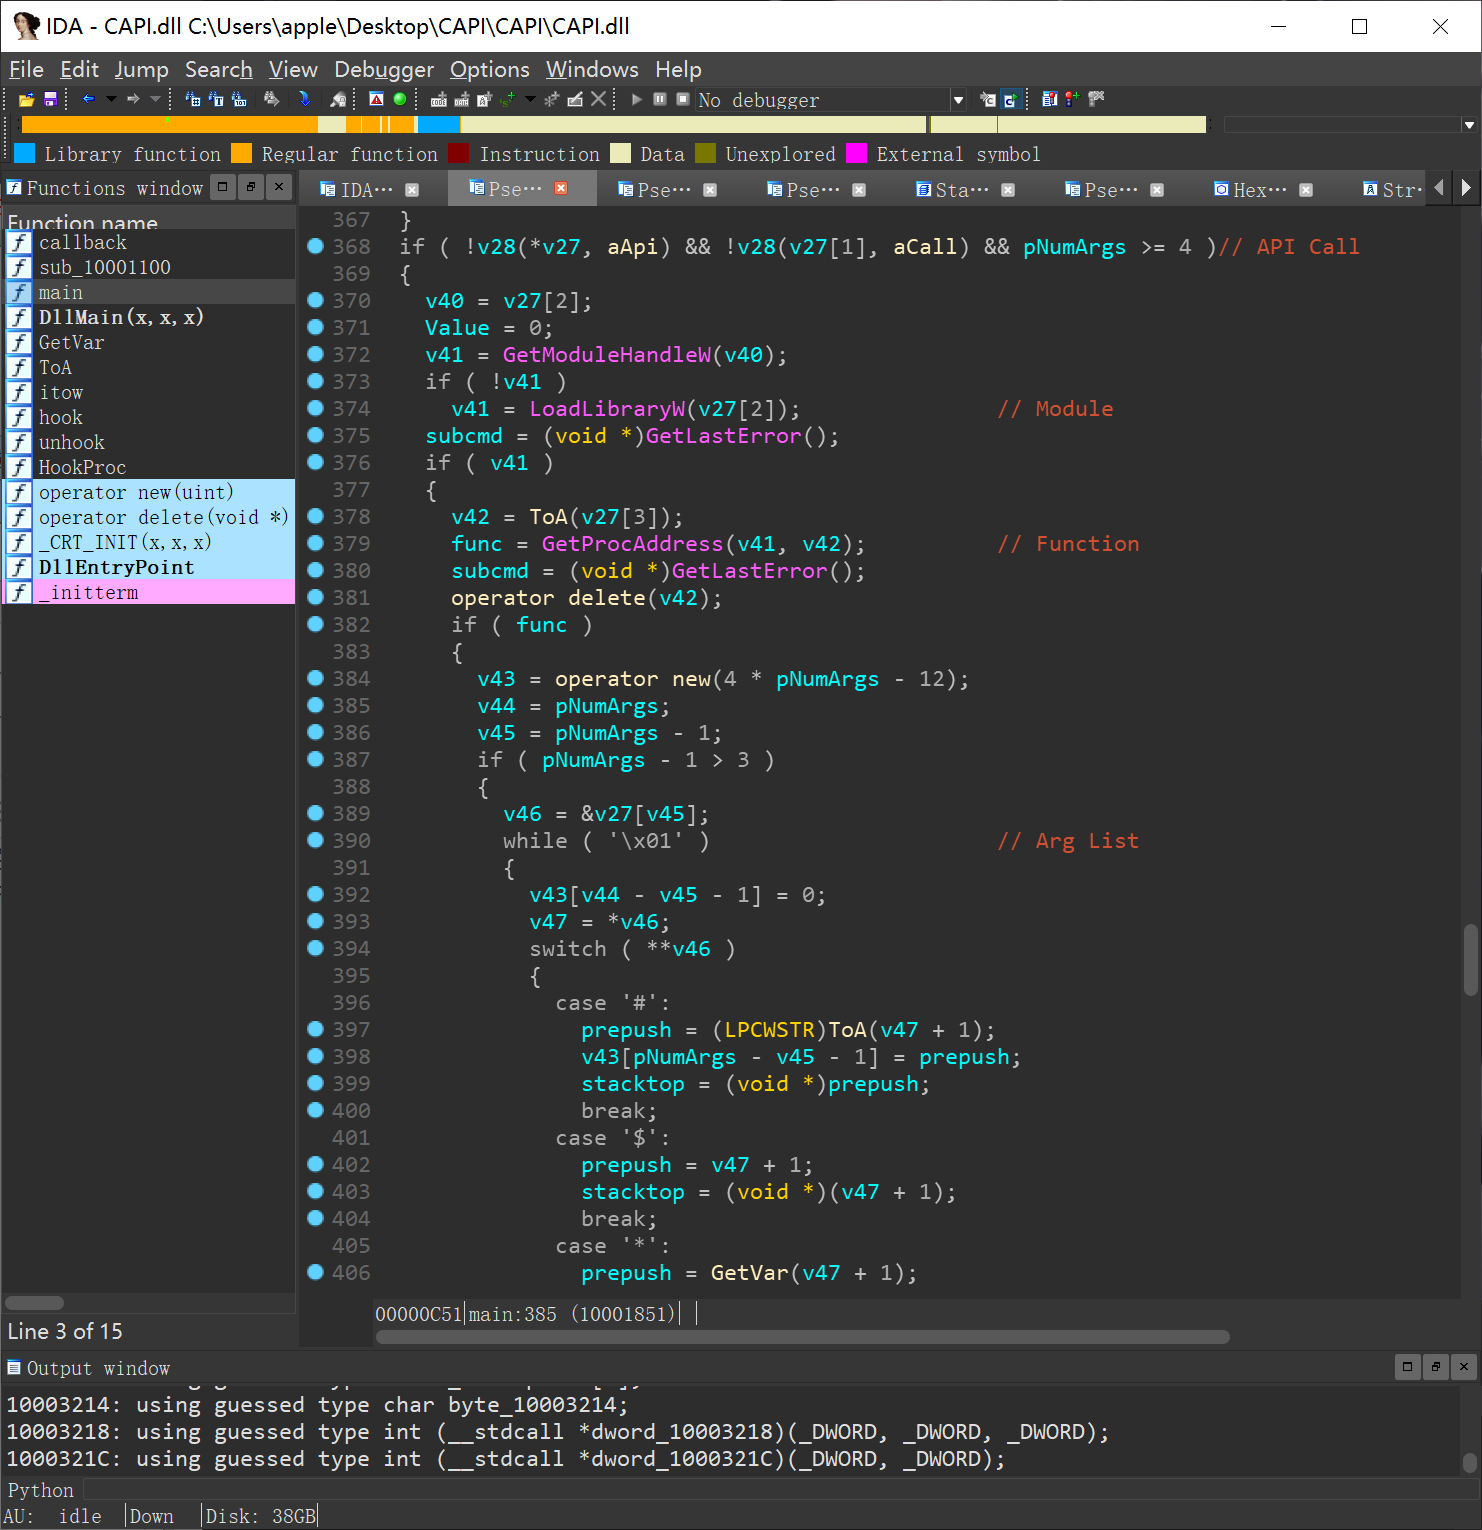The image size is (1482, 1530).
Task: Click the Open file toolbar icon
Action: pos(26,100)
